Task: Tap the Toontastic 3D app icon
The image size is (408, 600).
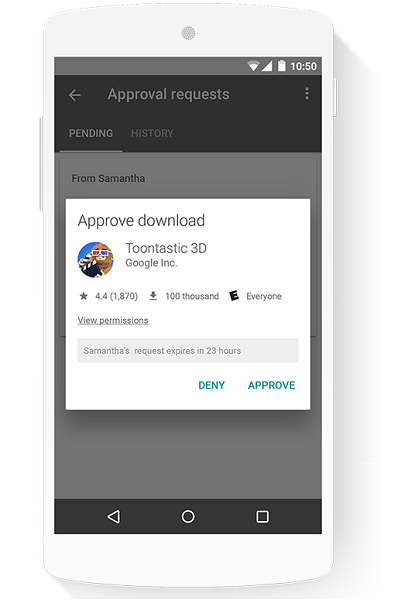Action: pyautogui.click(x=96, y=259)
